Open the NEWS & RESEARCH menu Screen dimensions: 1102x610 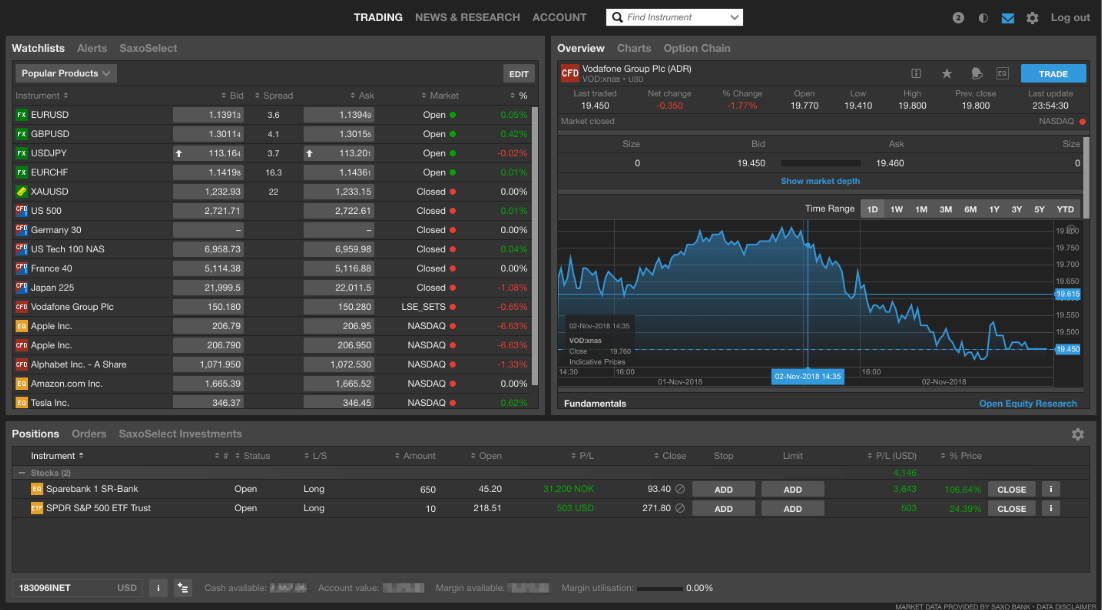pyautogui.click(x=467, y=17)
